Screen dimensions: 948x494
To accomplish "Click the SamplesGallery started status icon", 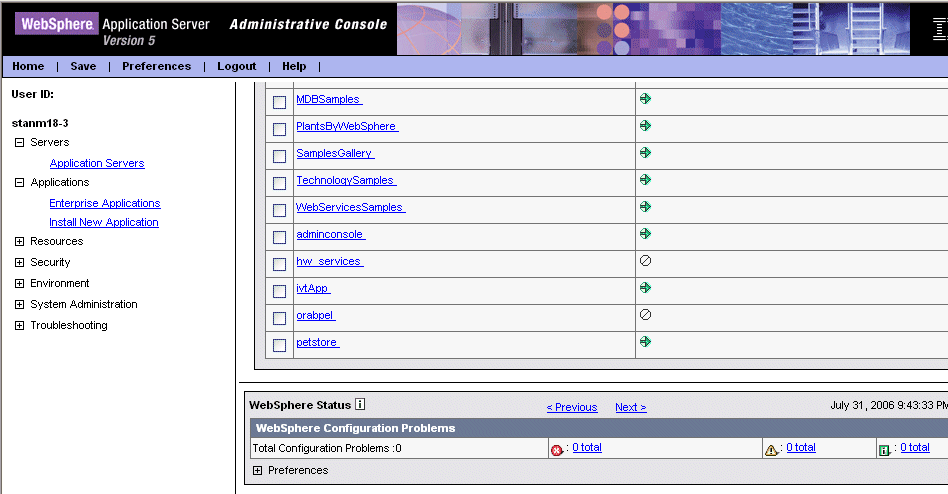I will click(645, 152).
